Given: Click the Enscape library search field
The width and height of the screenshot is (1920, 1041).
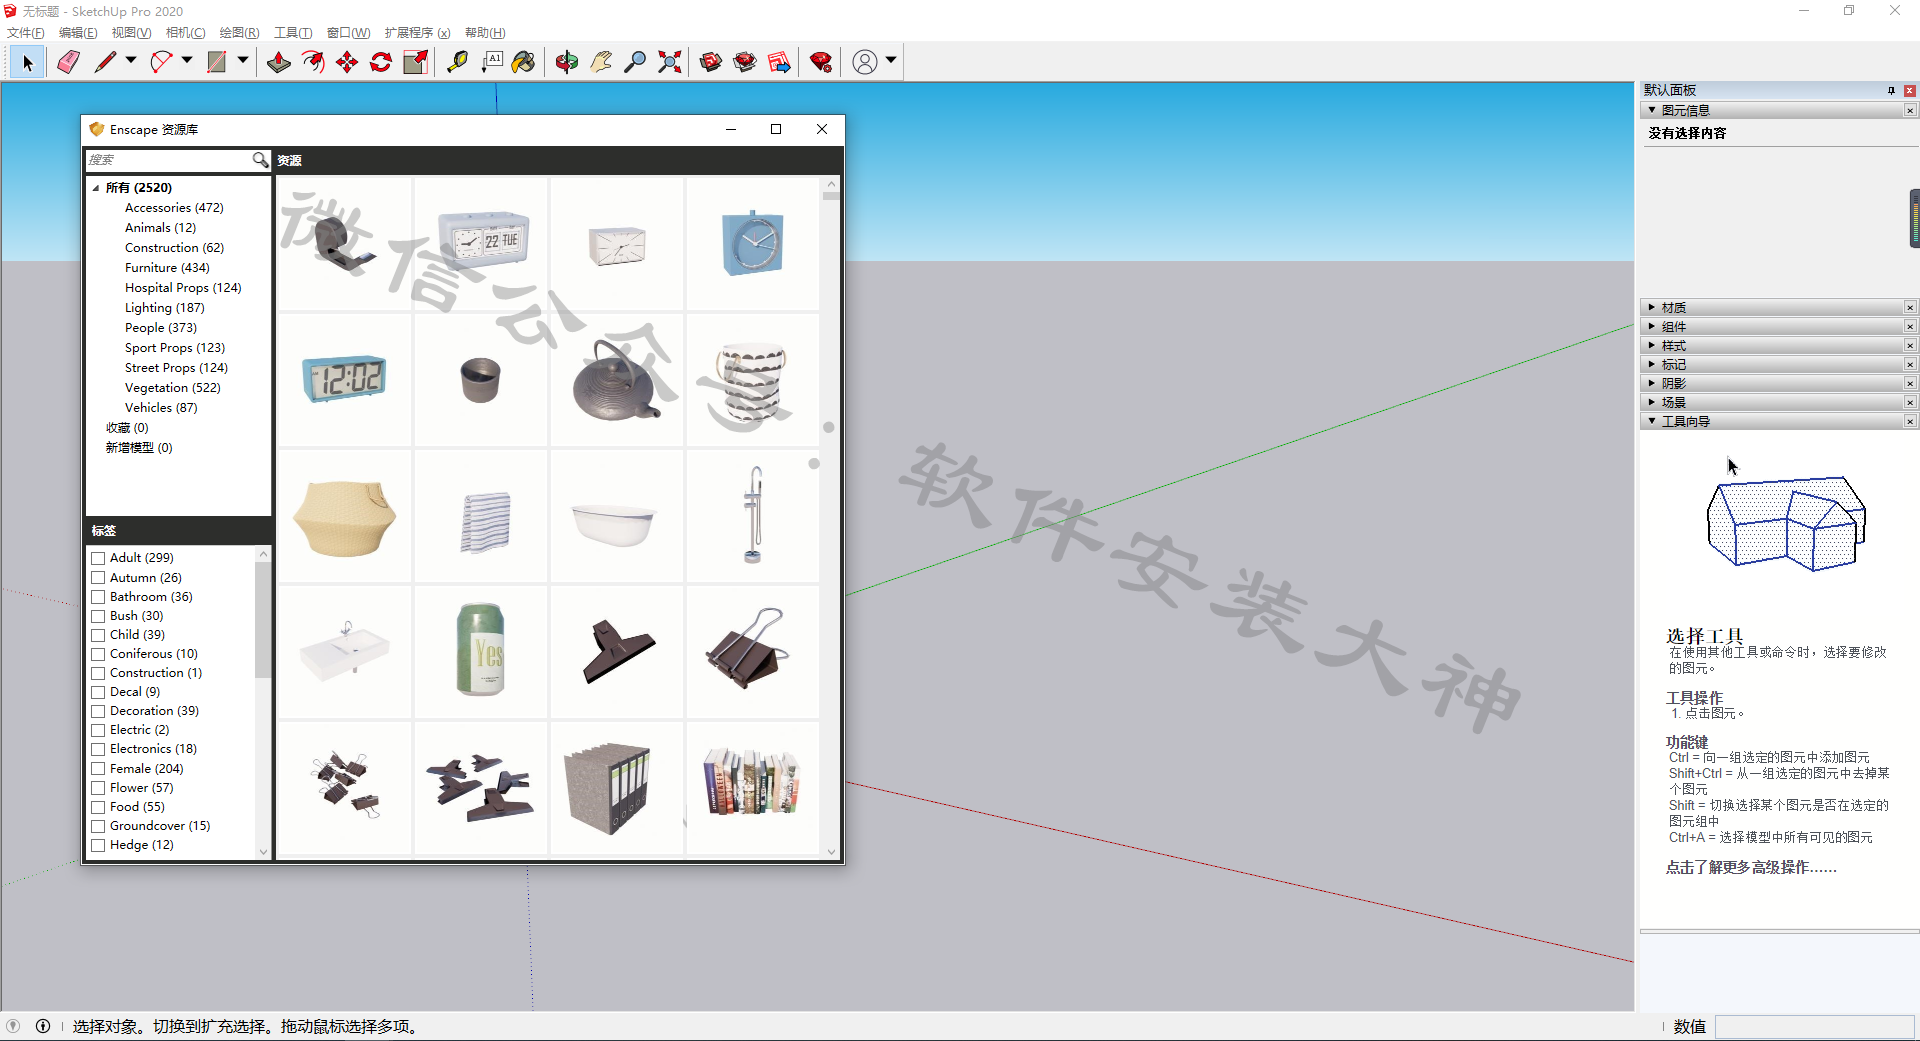Looking at the screenshot, I should tap(168, 160).
